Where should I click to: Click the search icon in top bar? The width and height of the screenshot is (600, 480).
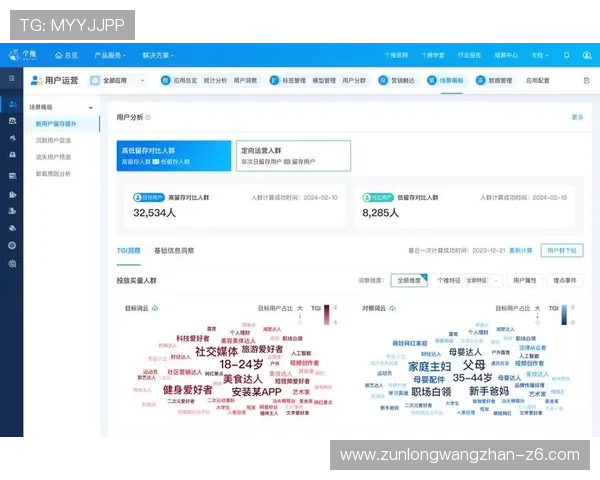[567, 55]
